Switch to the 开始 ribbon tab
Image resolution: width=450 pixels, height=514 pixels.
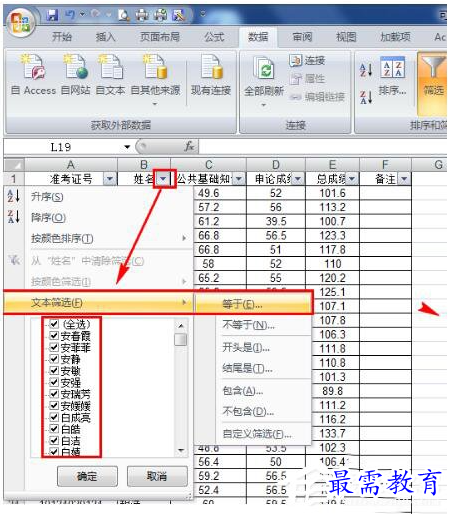(62, 37)
